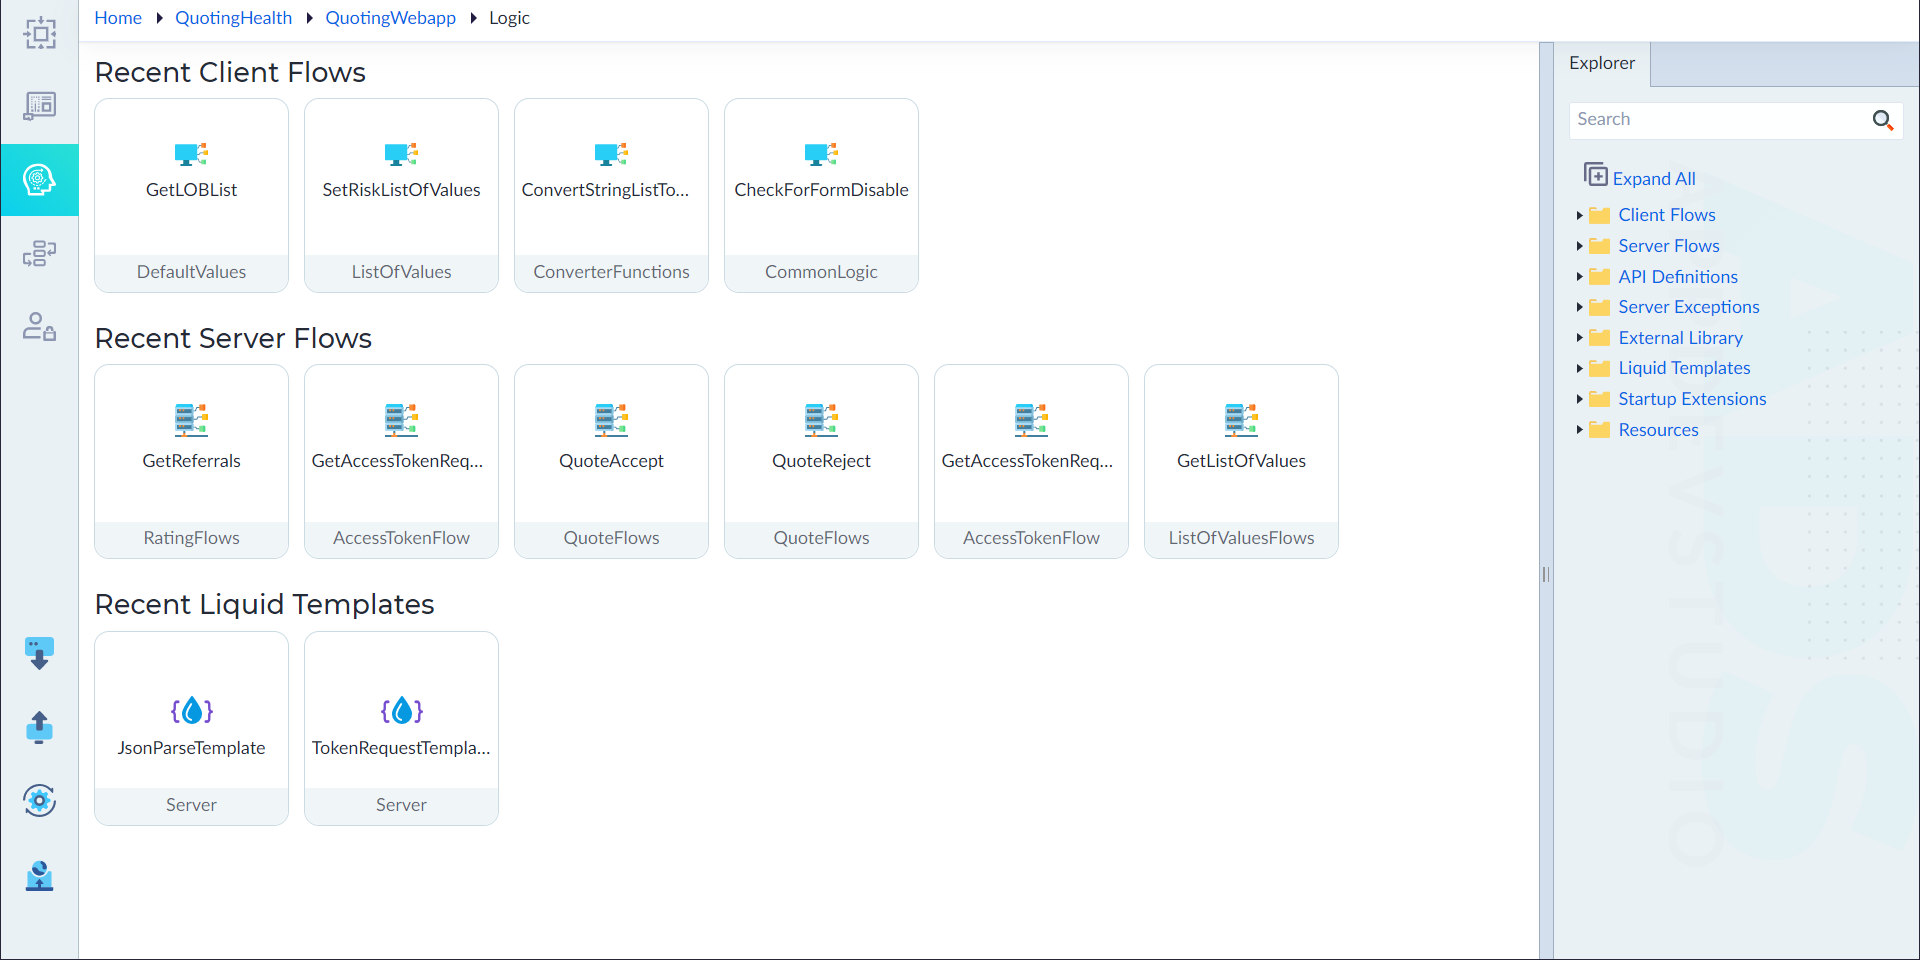
Task: Click the Expand All link text
Action: (x=1654, y=179)
